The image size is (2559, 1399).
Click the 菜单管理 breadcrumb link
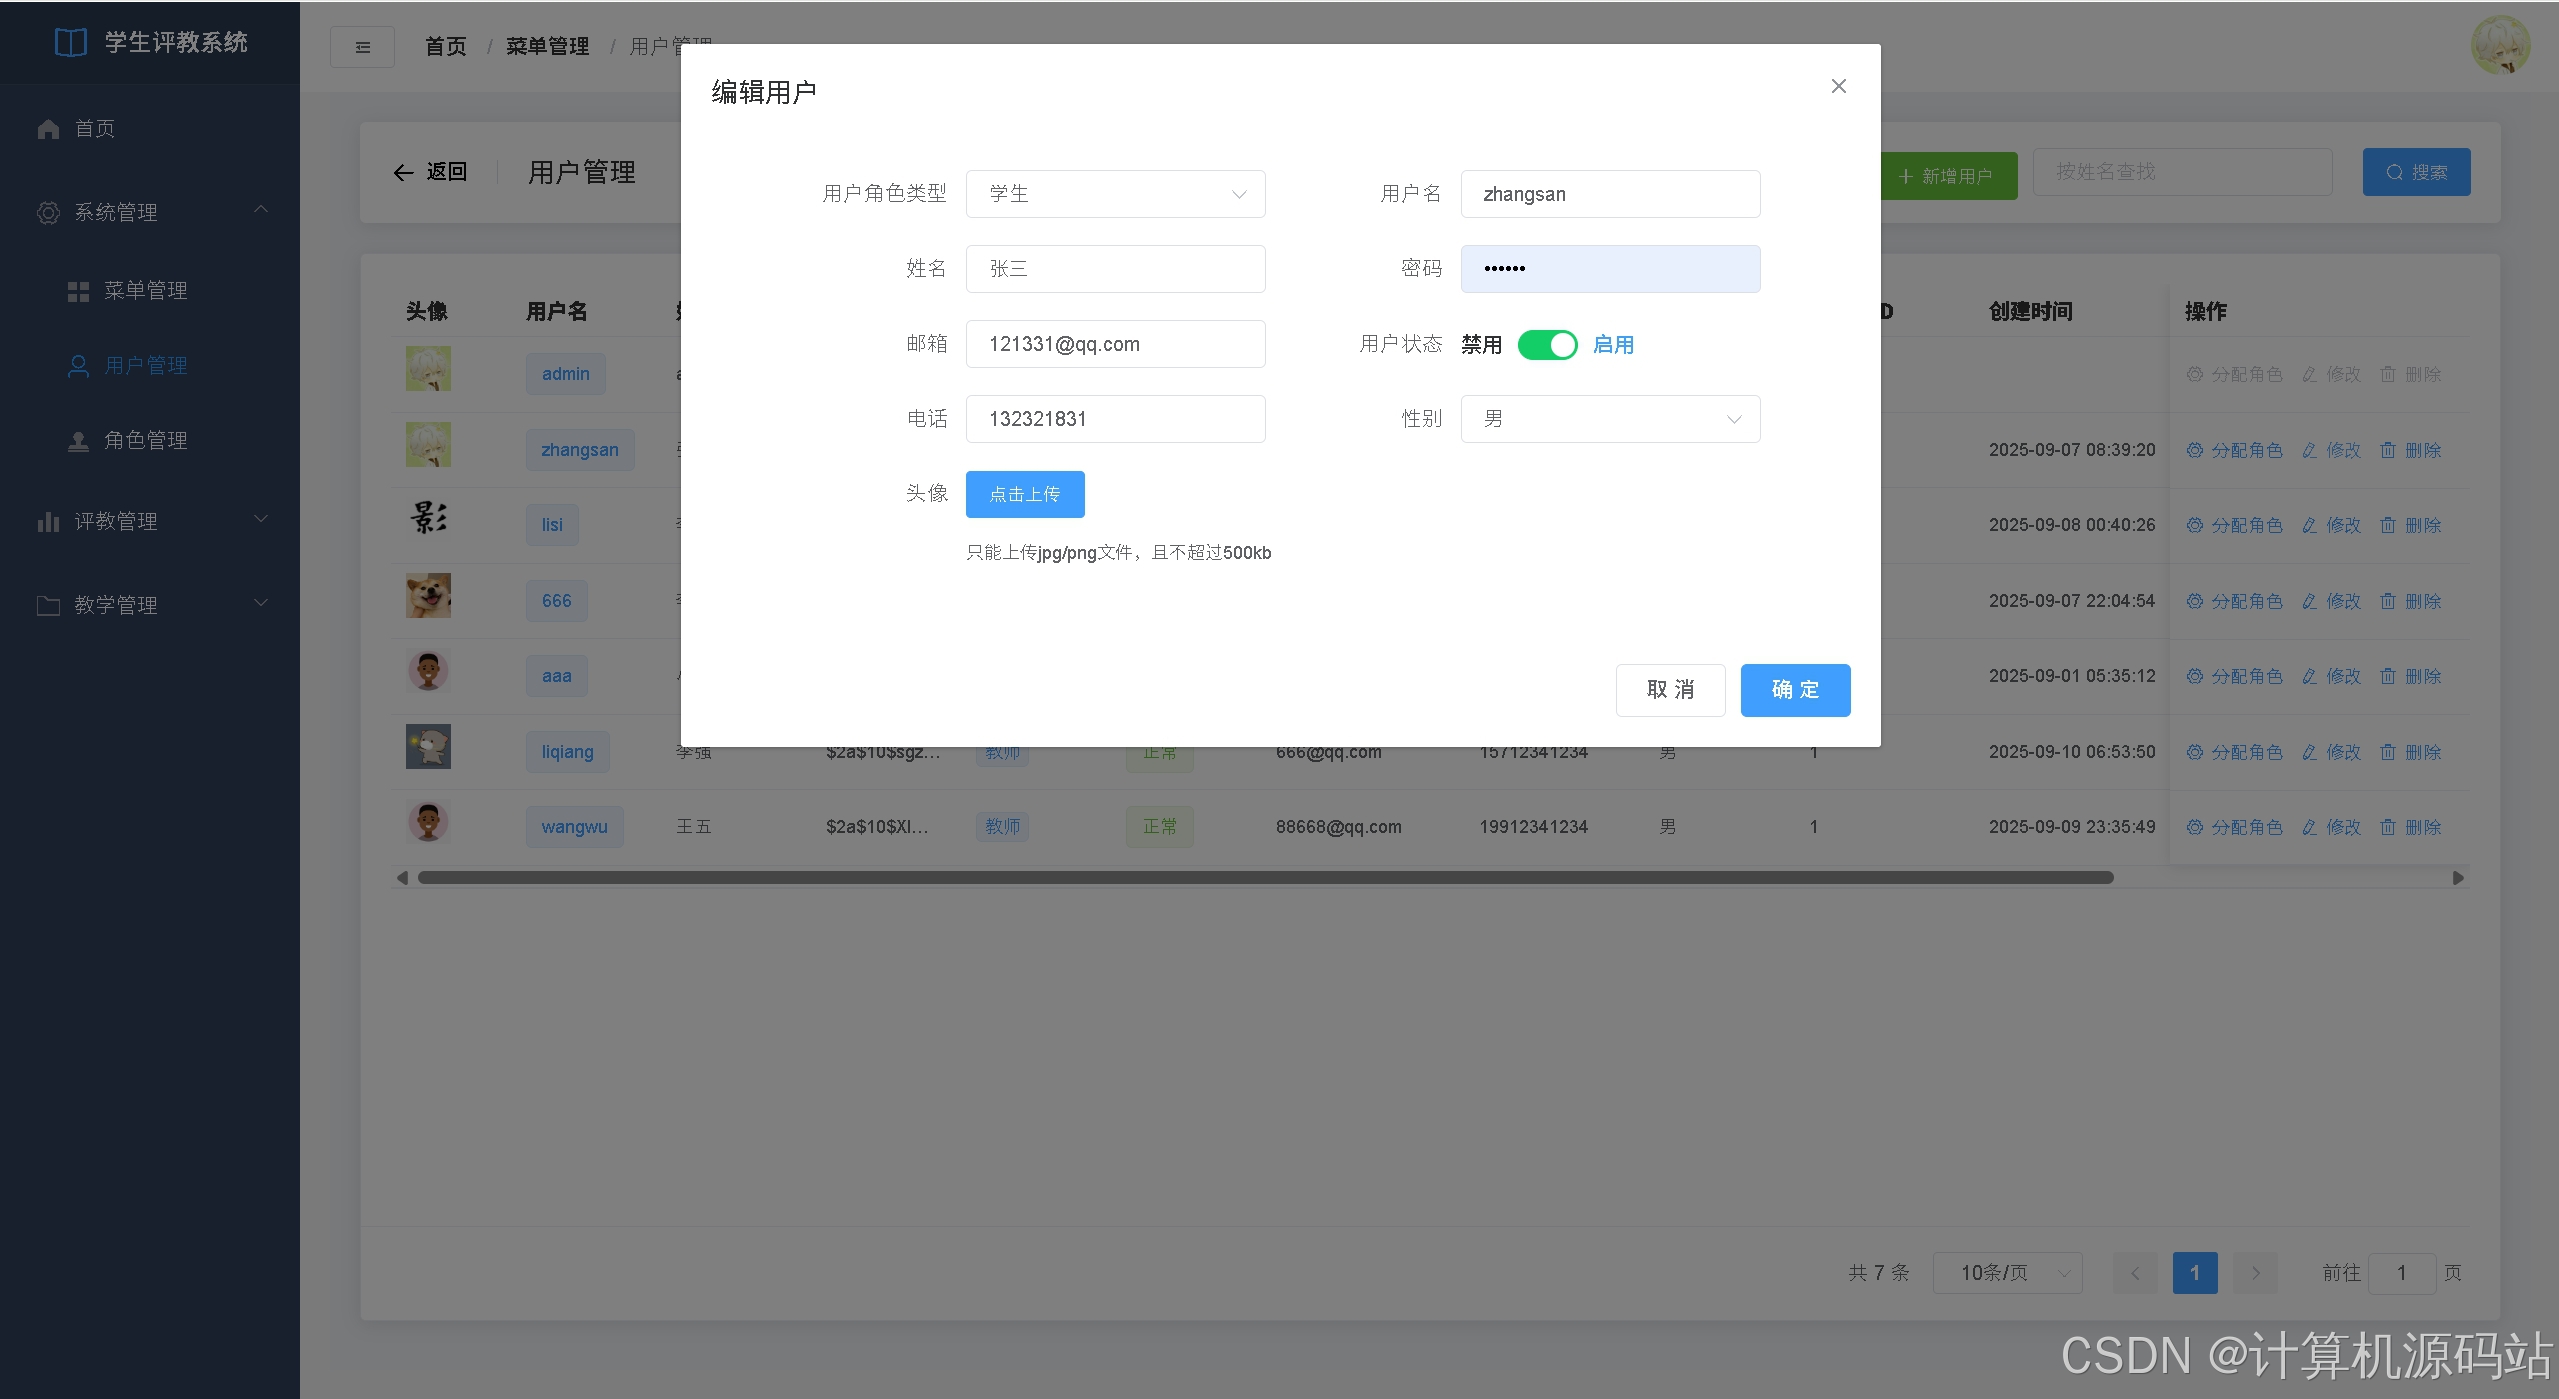(547, 47)
